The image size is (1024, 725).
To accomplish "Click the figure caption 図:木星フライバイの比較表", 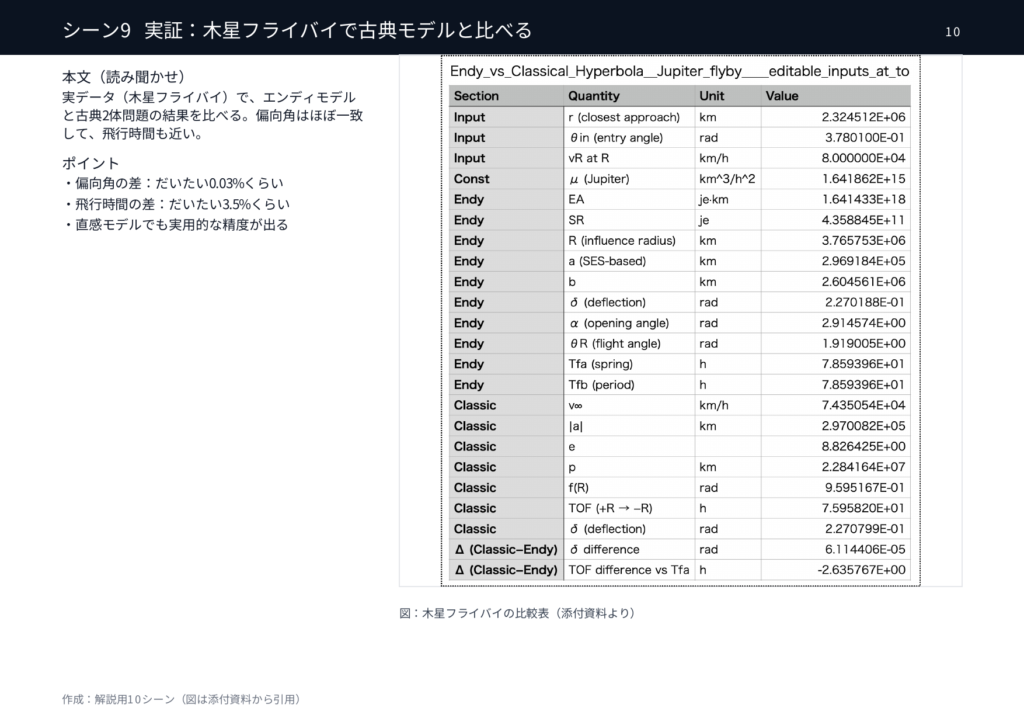I will [517, 613].
